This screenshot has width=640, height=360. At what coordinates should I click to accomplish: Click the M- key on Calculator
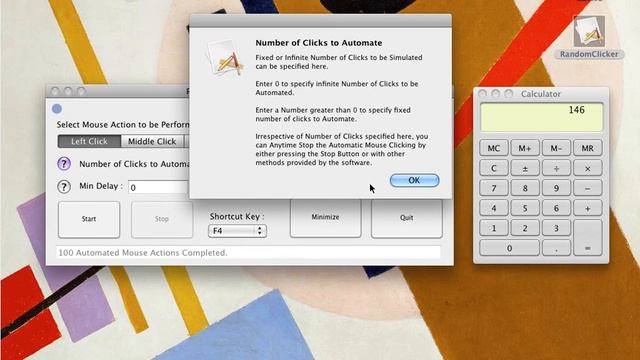[x=556, y=148]
